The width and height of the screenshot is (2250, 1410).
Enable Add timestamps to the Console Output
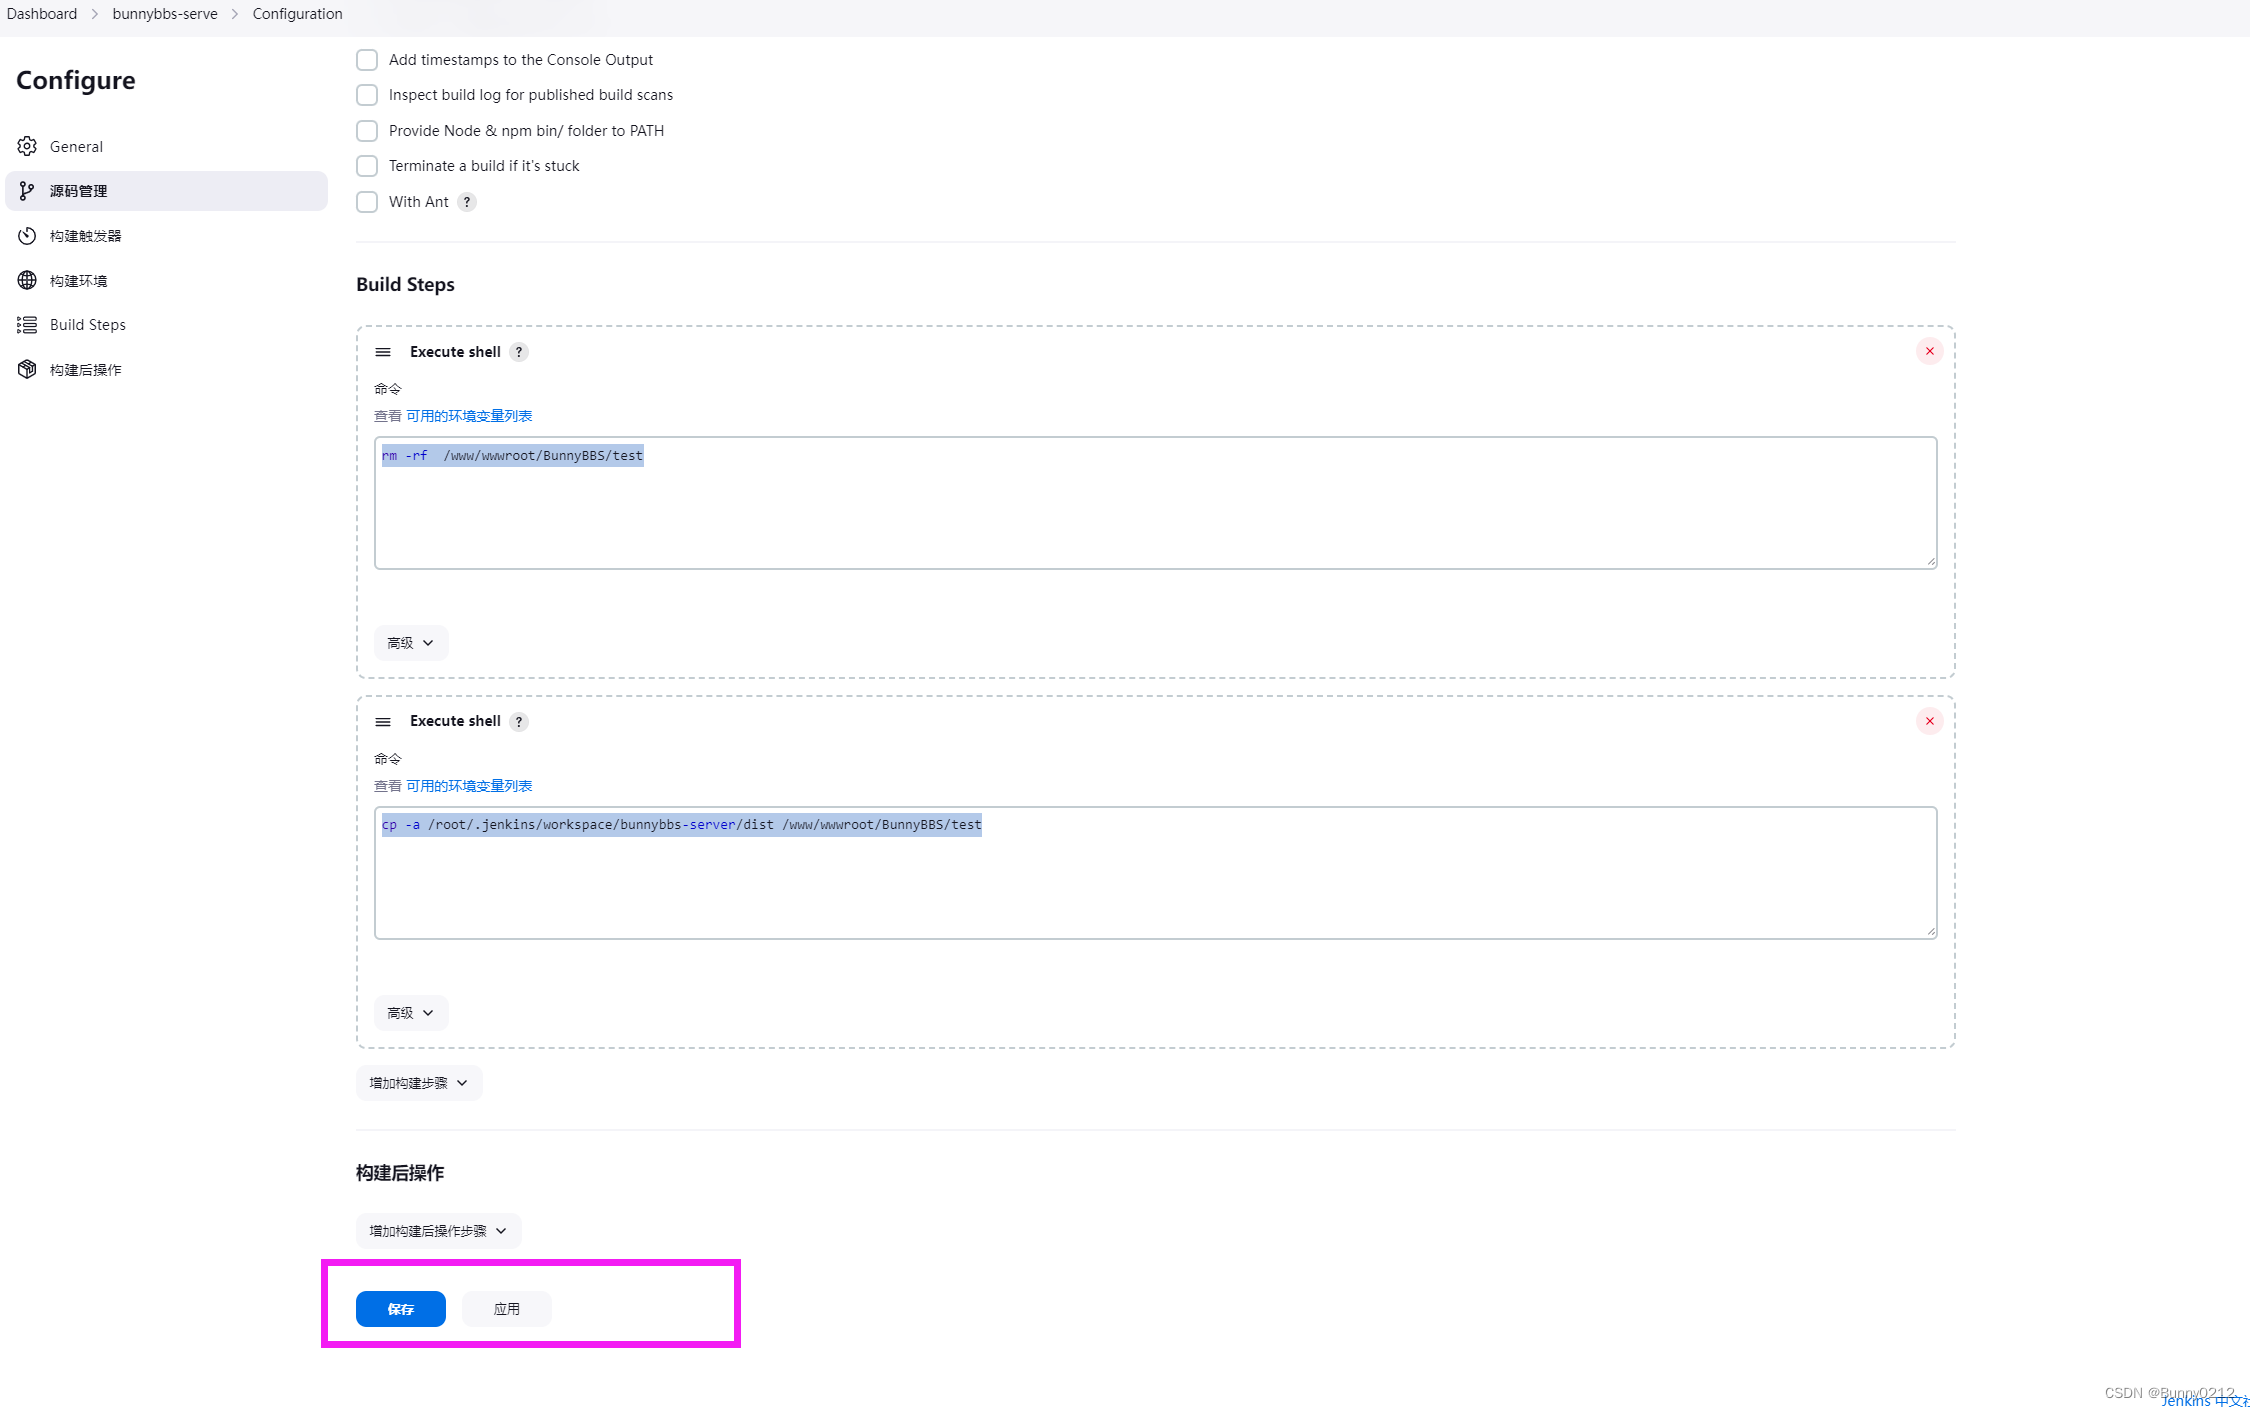point(367,60)
